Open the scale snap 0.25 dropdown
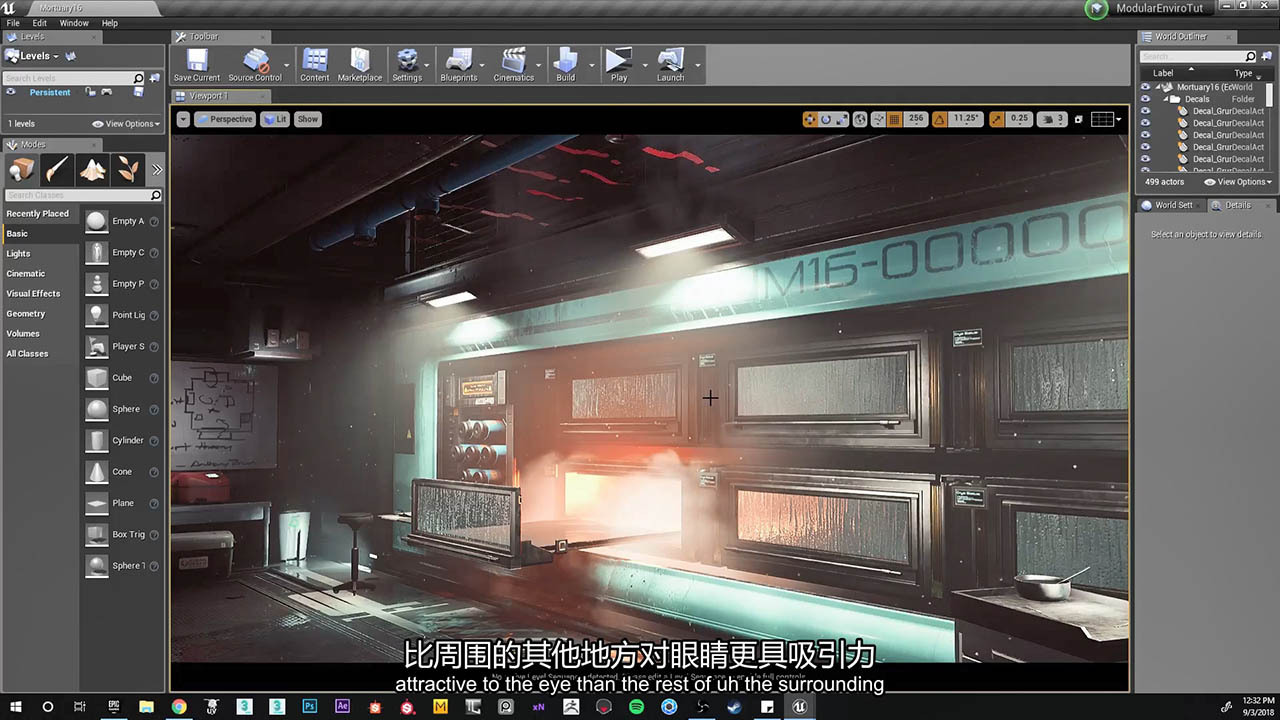Image resolution: width=1280 pixels, height=720 pixels. (1019, 119)
